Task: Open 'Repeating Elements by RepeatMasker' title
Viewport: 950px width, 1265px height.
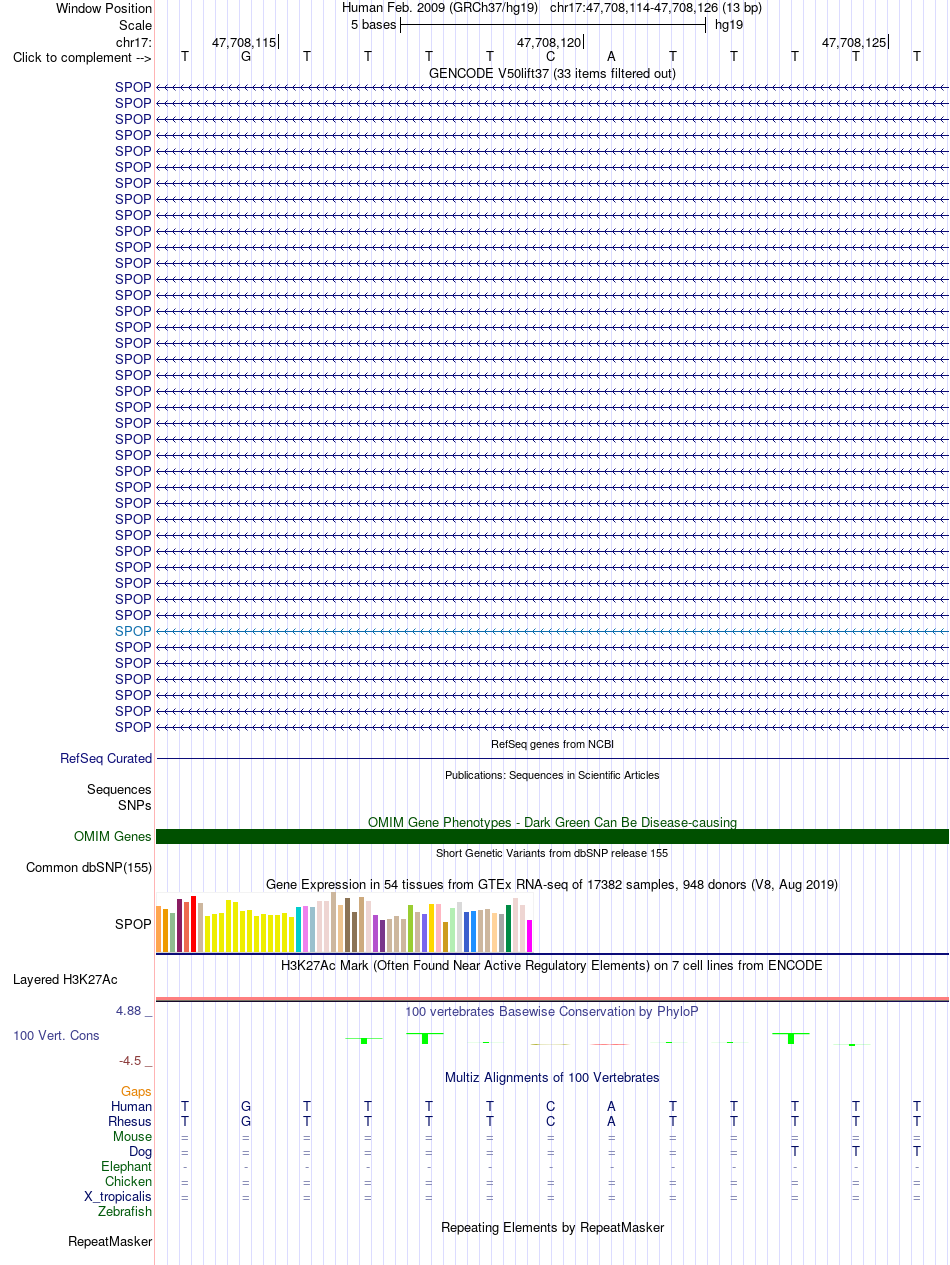Action: [x=552, y=1227]
